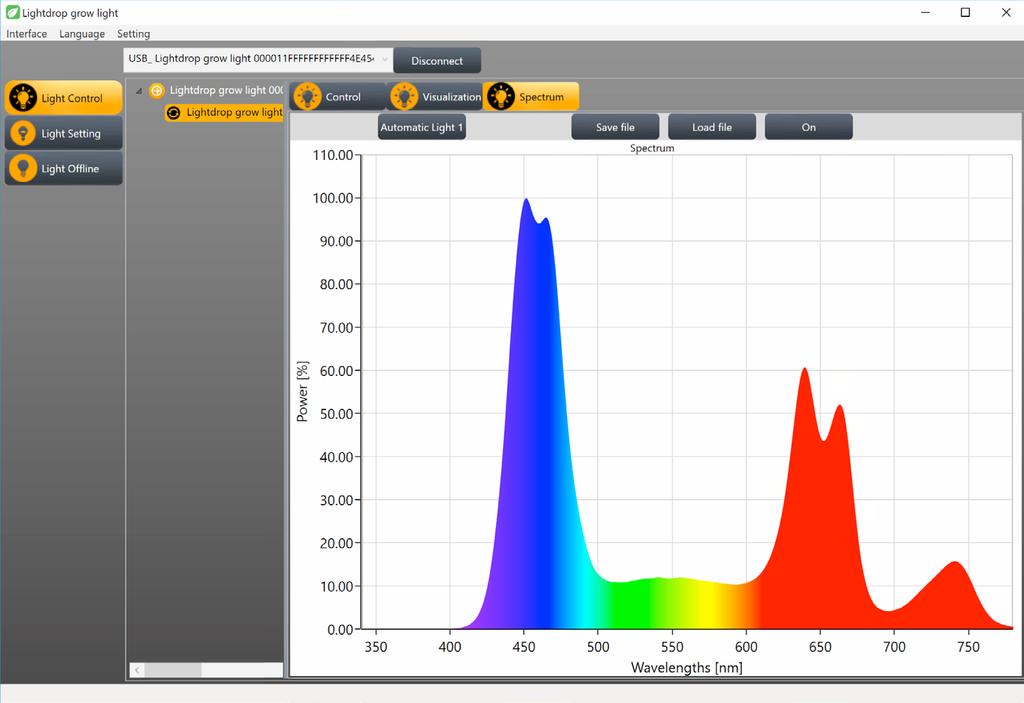Minimize the Lightdrop grow light window
The width and height of the screenshot is (1024, 703).
point(925,12)
